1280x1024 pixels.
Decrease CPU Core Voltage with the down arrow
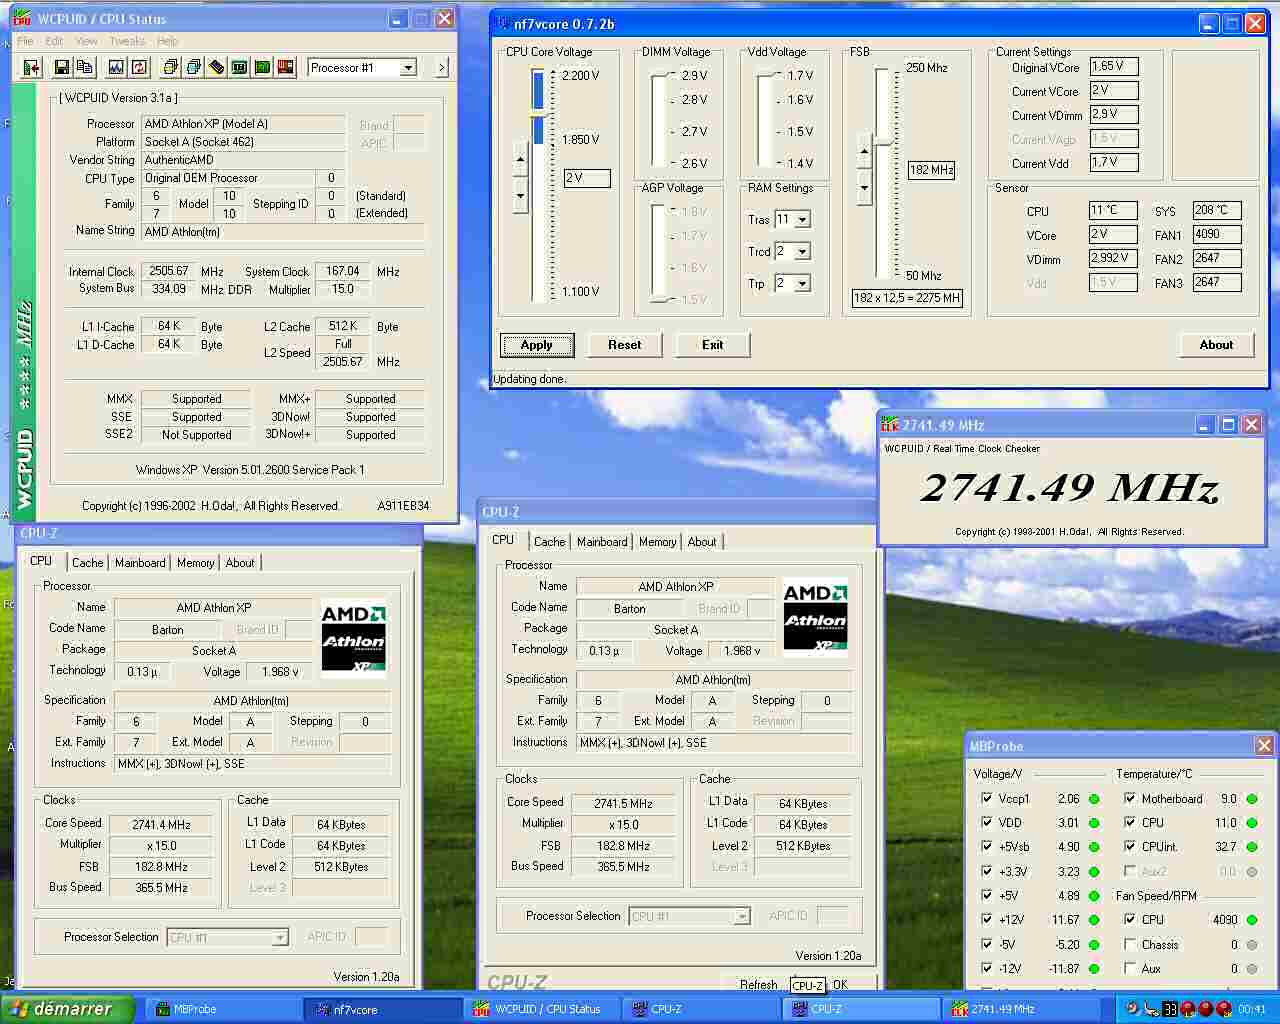click(520, 195)
